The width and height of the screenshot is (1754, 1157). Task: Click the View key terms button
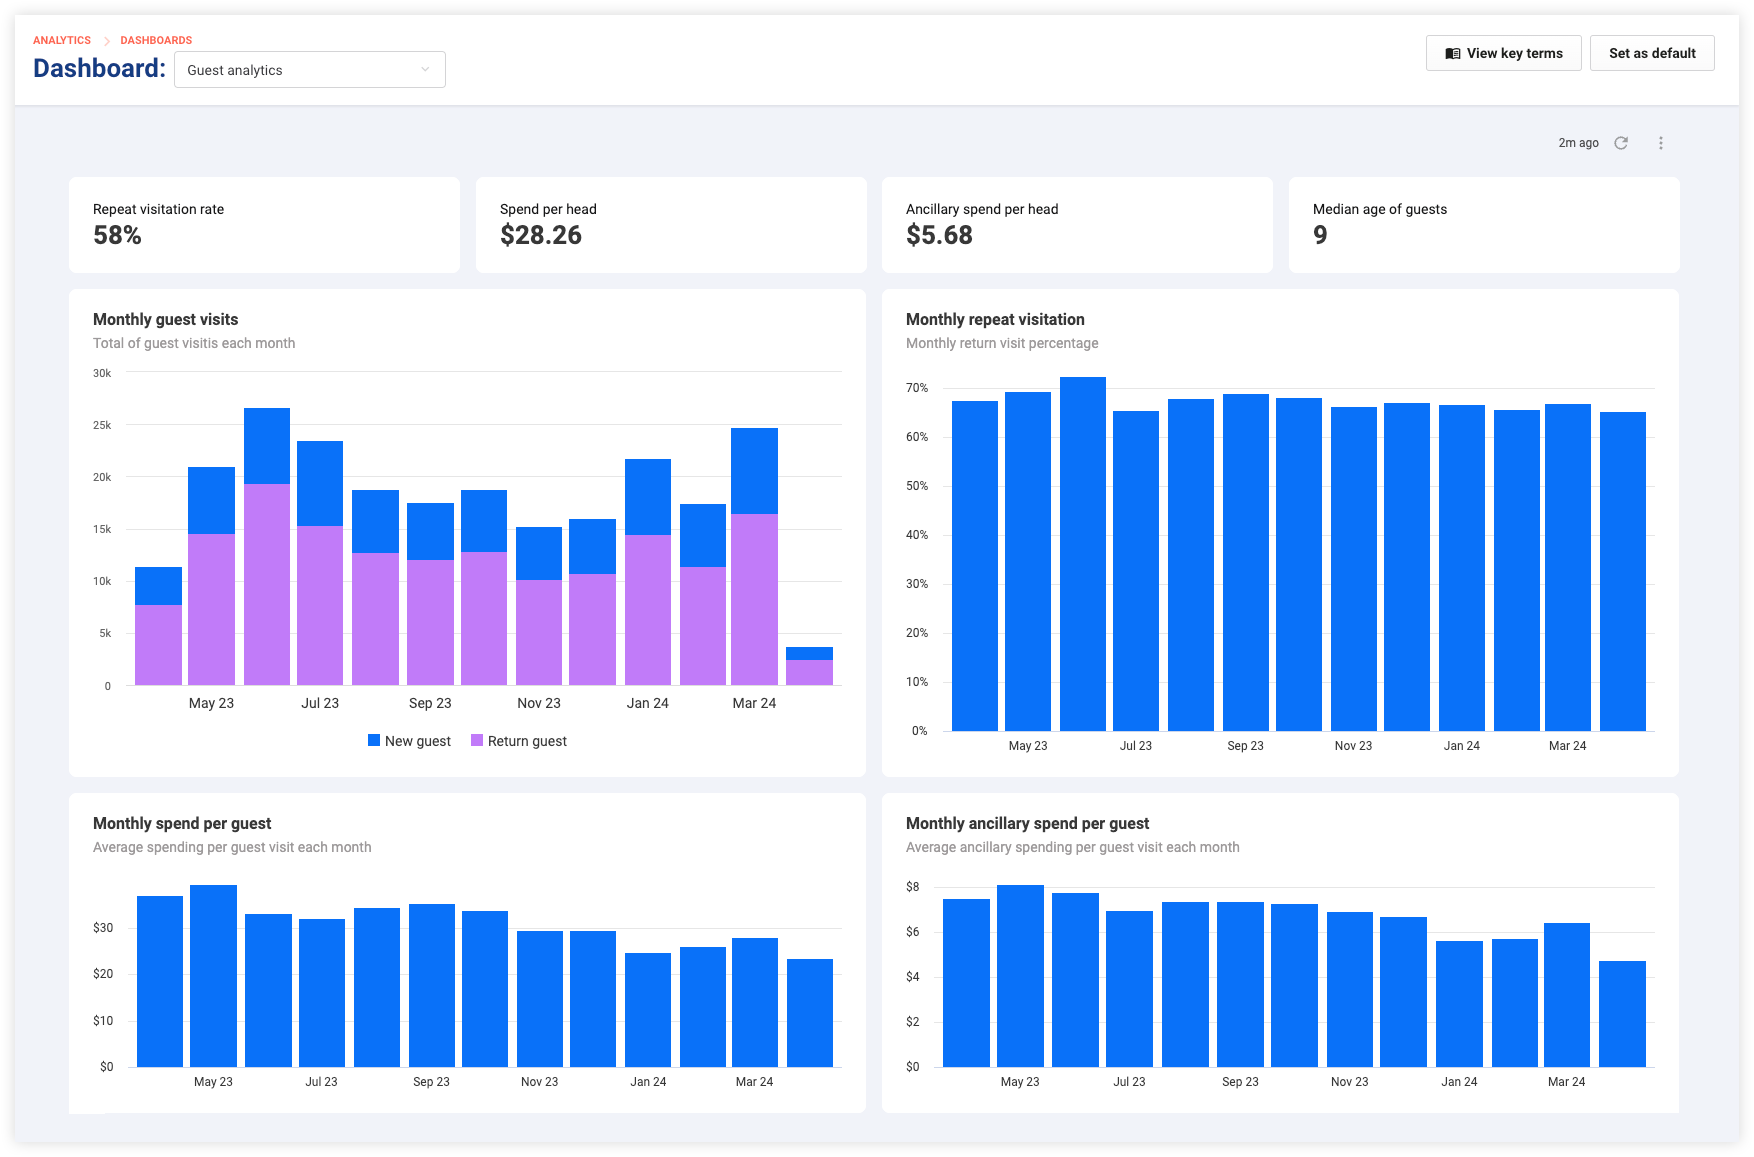(x=1503, y=53)
